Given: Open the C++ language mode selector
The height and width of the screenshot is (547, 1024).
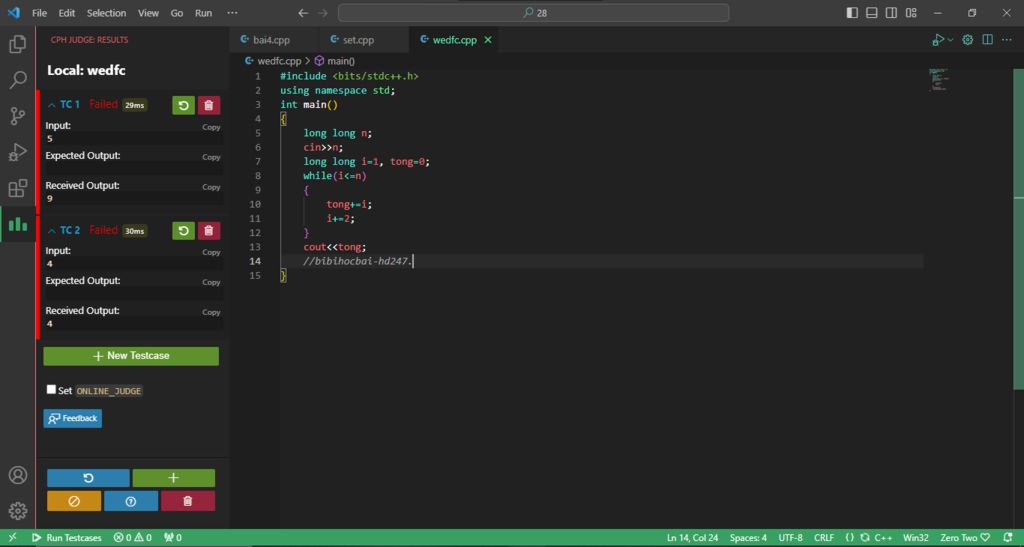Looking at the screenshot, I should coord(883,538).
